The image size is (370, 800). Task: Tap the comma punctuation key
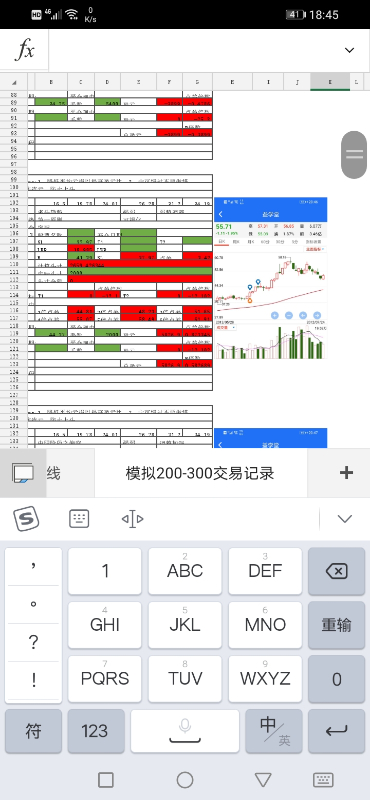point(33,566)
